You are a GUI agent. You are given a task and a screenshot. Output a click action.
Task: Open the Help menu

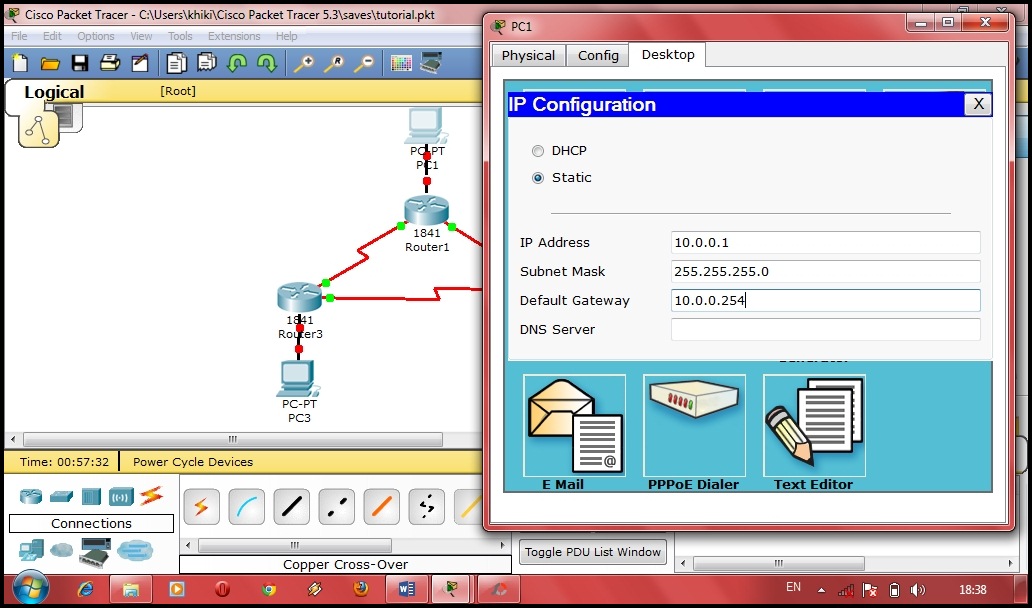pyautogui.click(x=286, y=36)
